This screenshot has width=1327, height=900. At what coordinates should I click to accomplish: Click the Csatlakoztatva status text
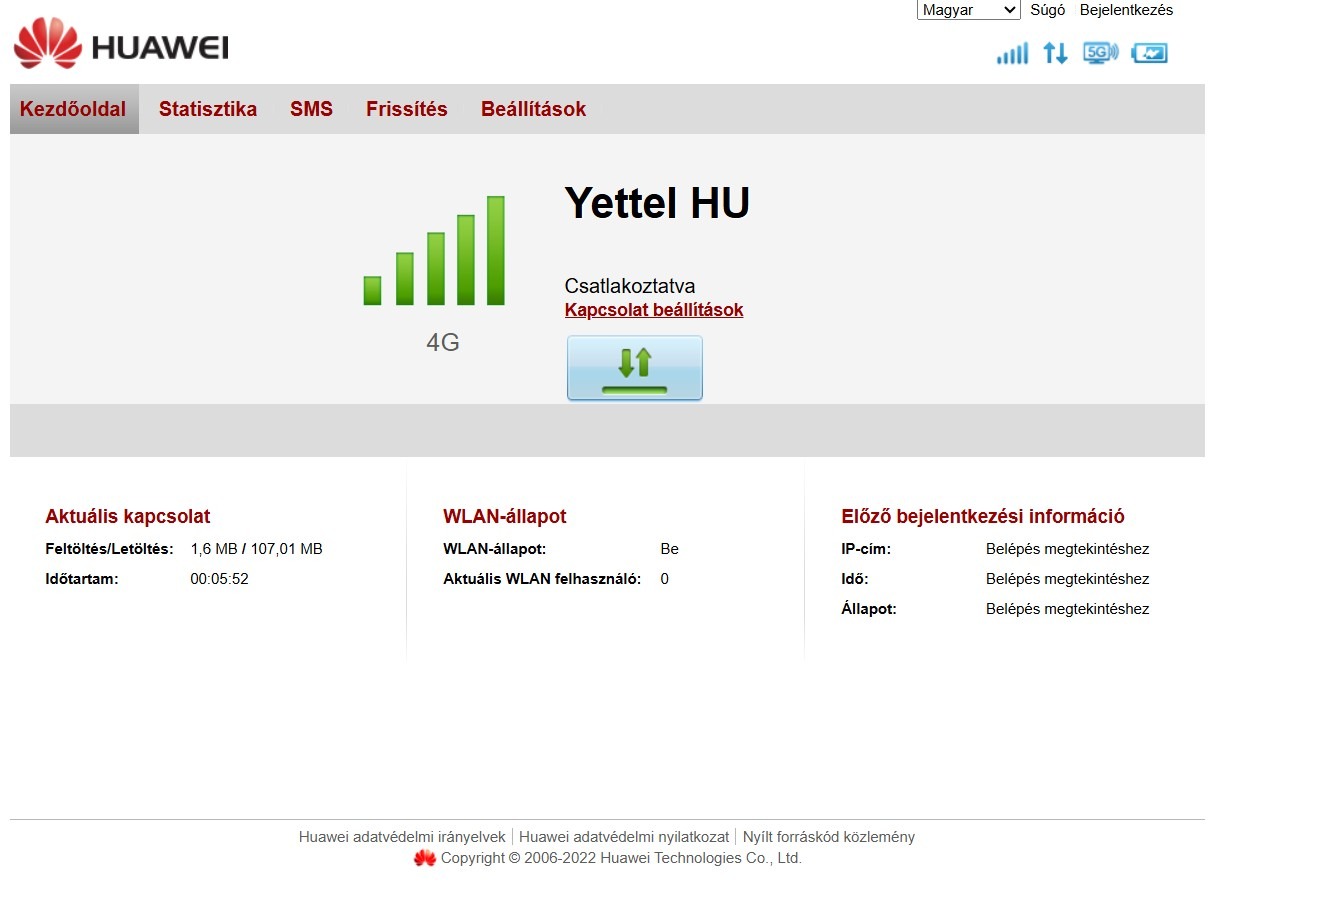pos(630,286)
